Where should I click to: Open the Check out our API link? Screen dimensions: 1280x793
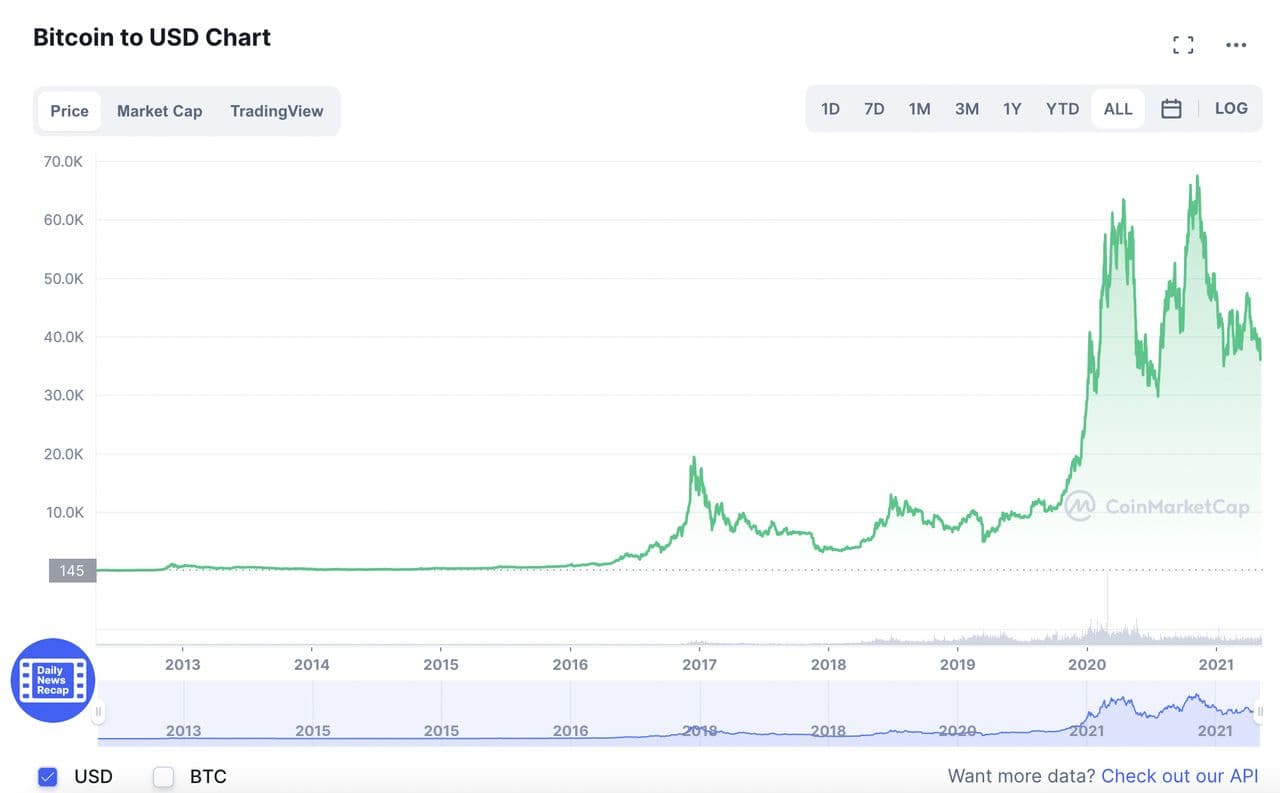tap(1179, 776)
